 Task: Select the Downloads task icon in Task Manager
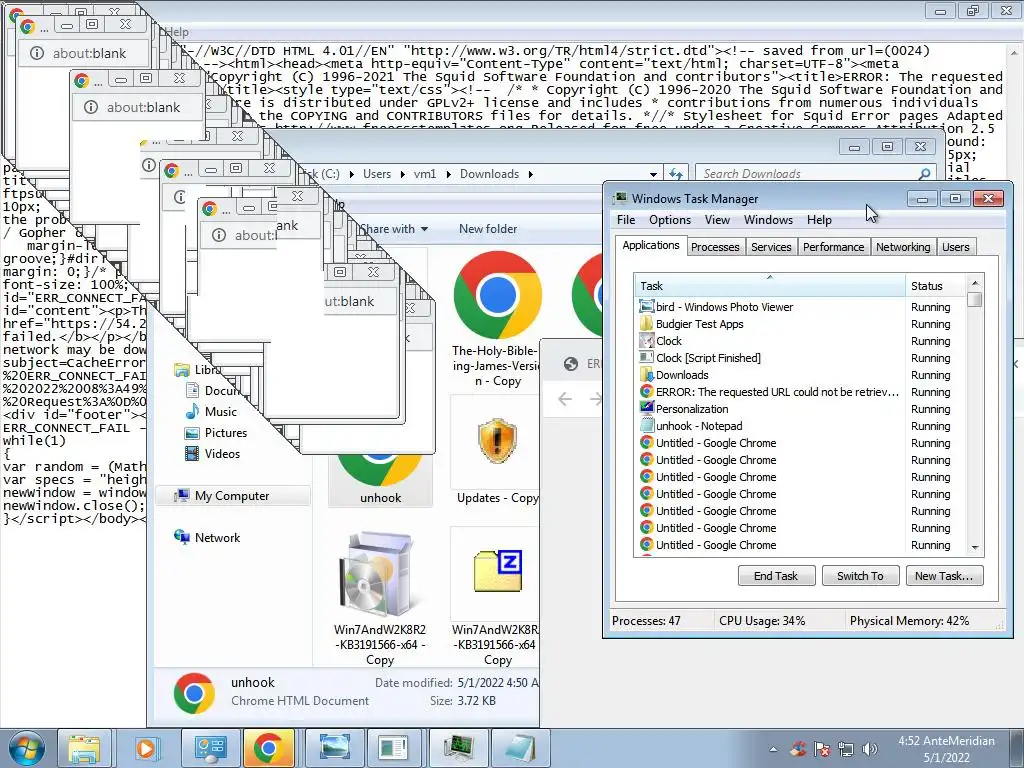click(646, 375)
